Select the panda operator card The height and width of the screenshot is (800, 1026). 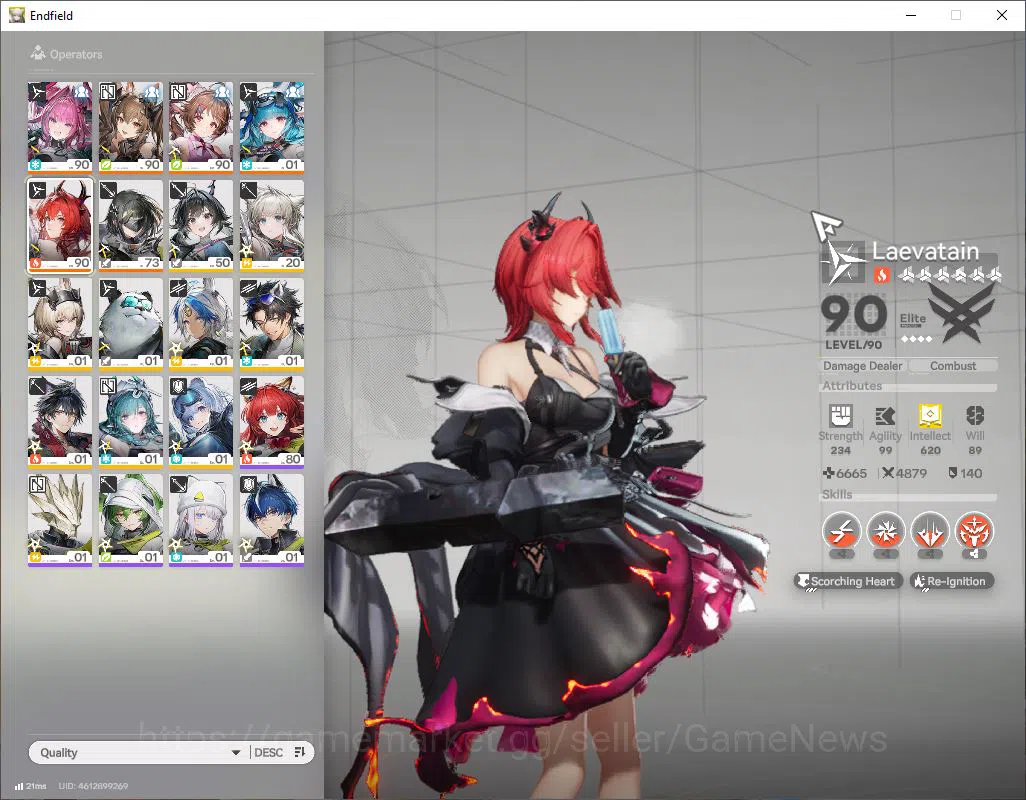[x=131, y=323]
